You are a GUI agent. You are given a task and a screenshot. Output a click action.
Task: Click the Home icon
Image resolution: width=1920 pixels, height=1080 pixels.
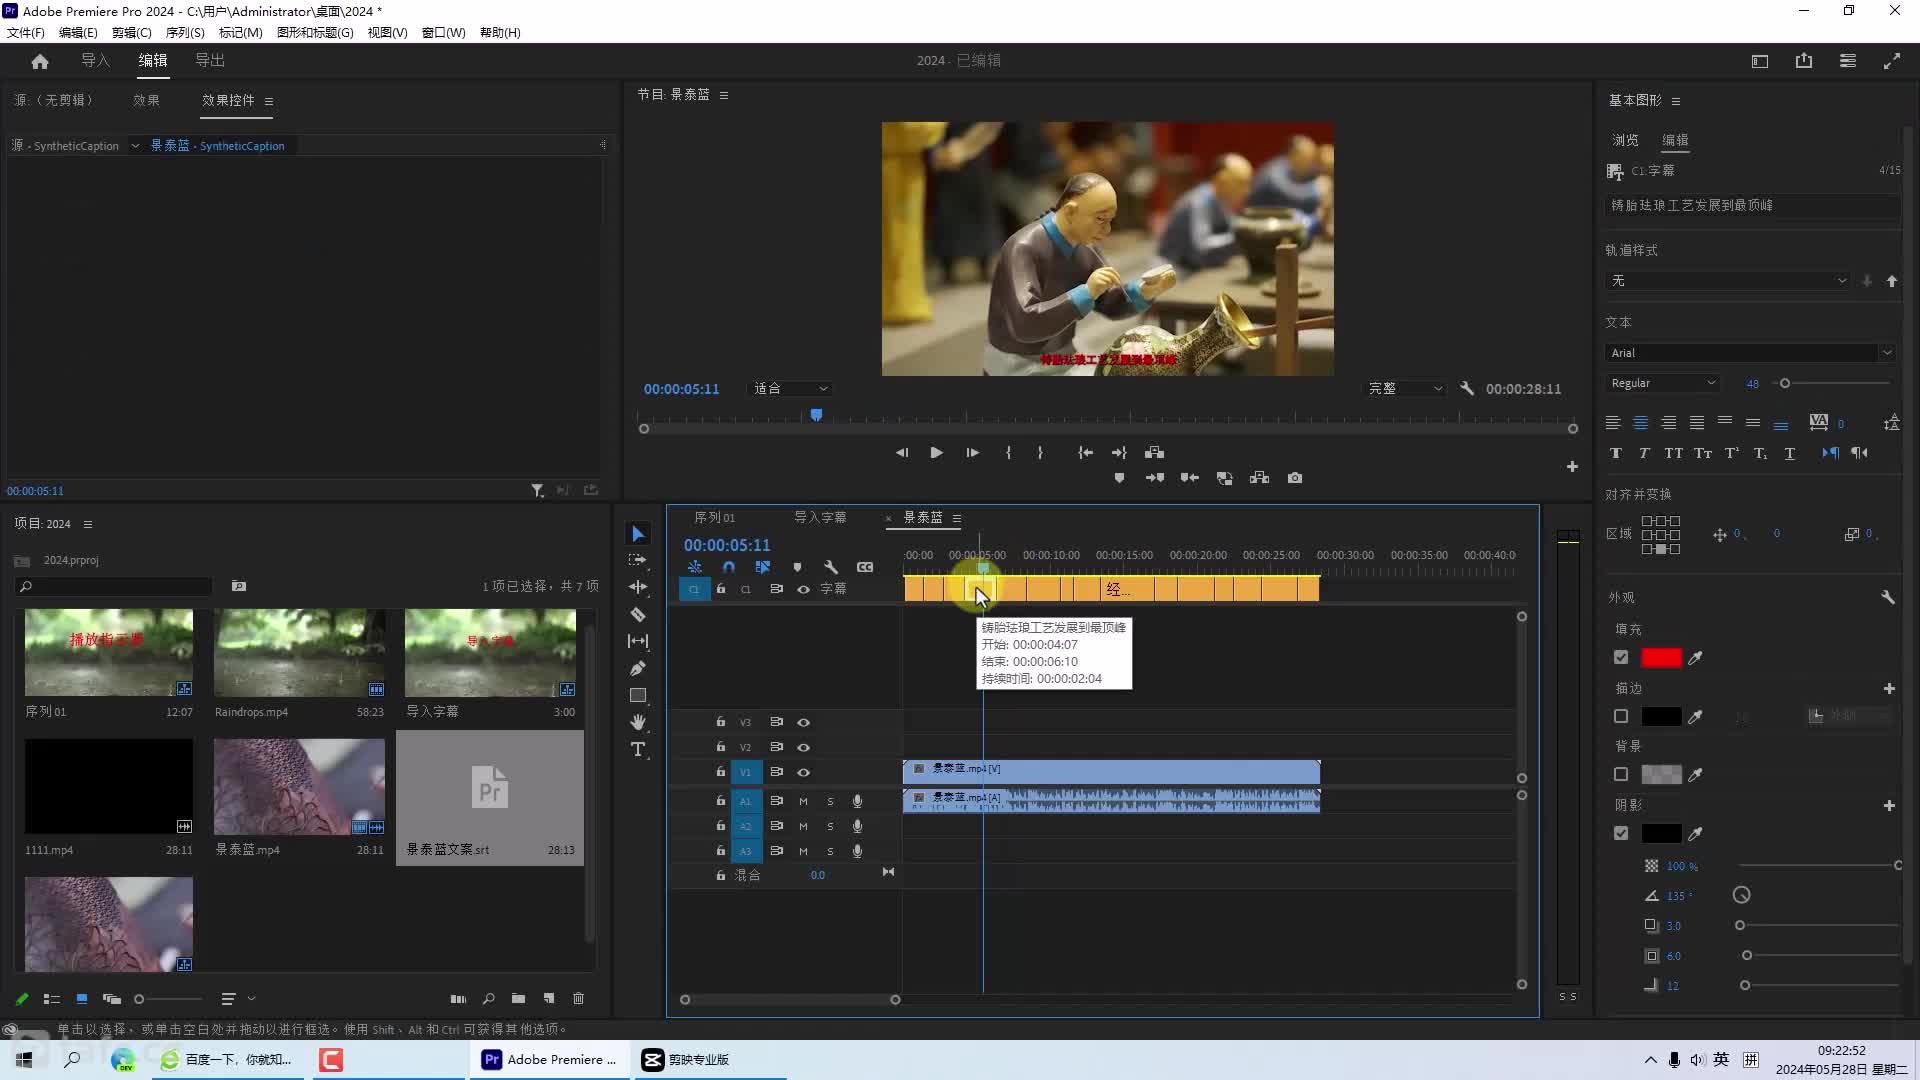tap(40, 61)
